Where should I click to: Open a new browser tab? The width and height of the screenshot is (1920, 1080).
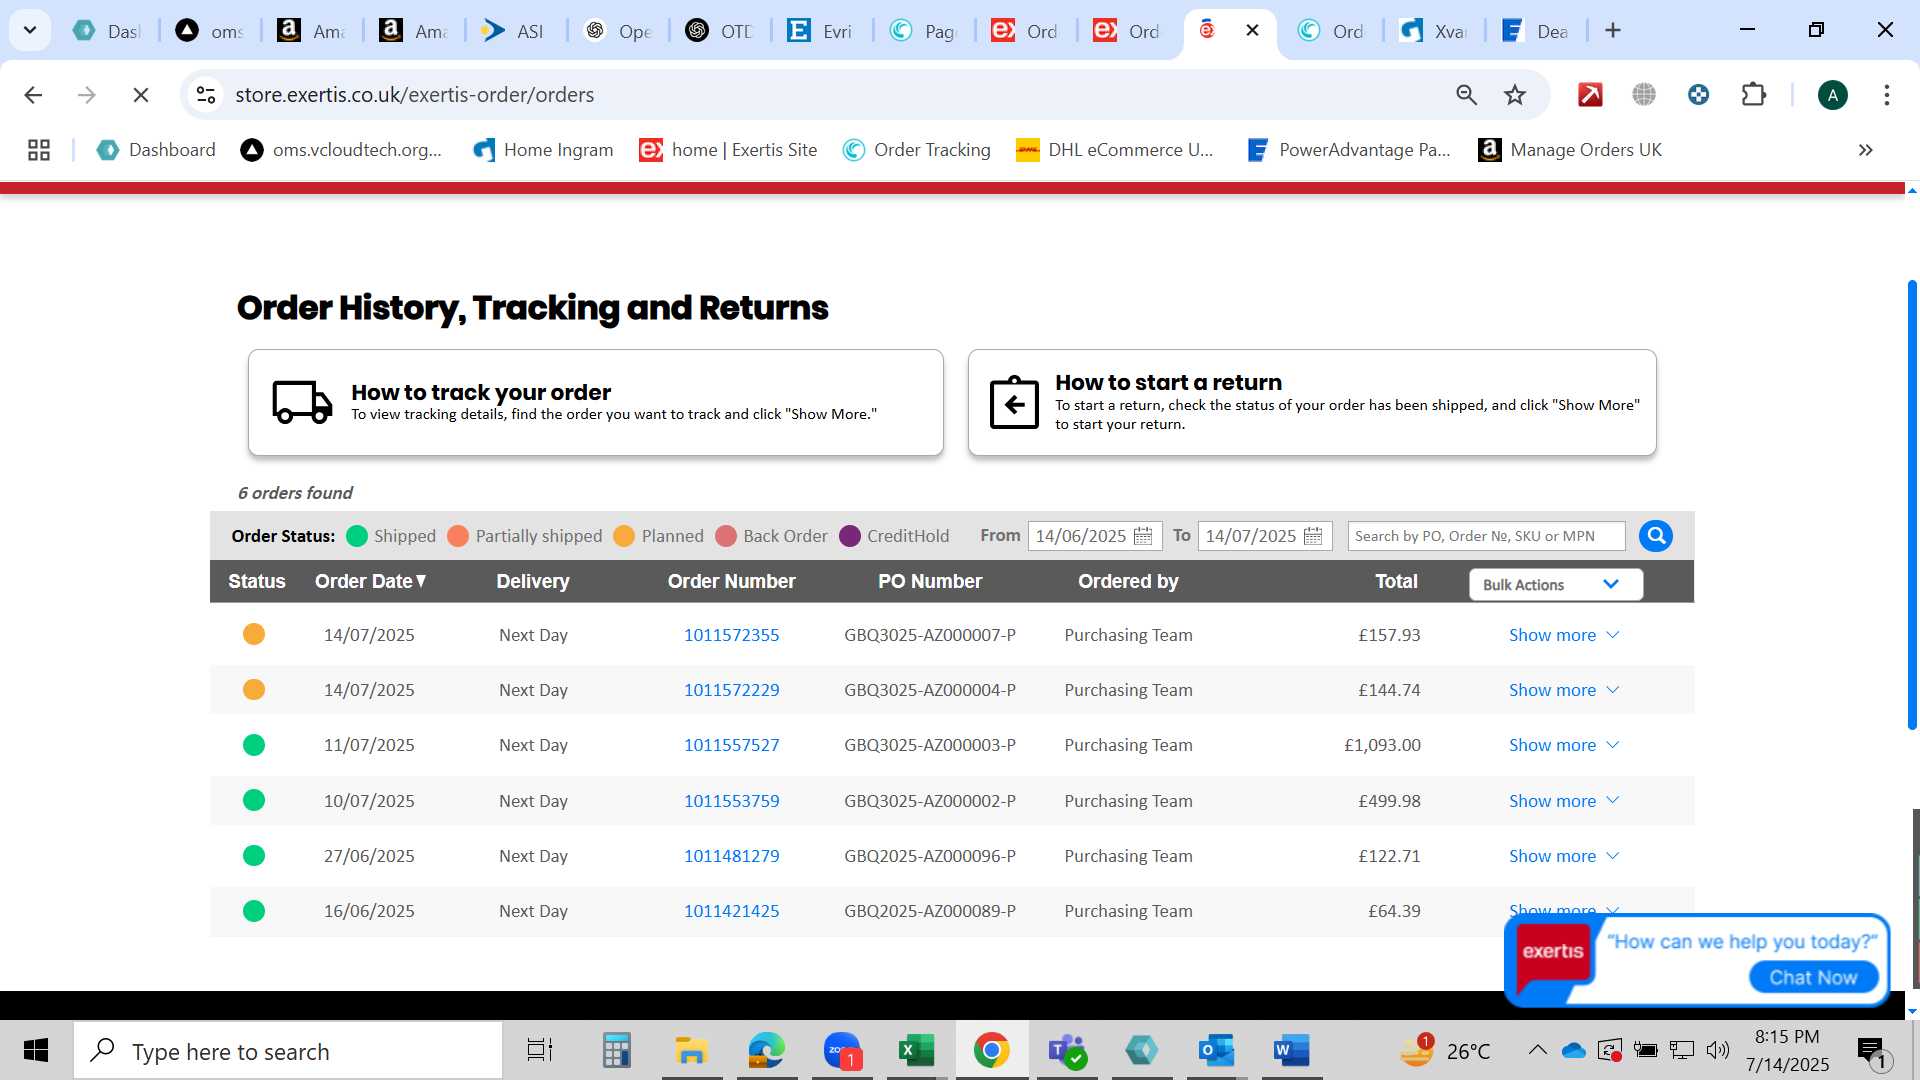[1612, 31]
